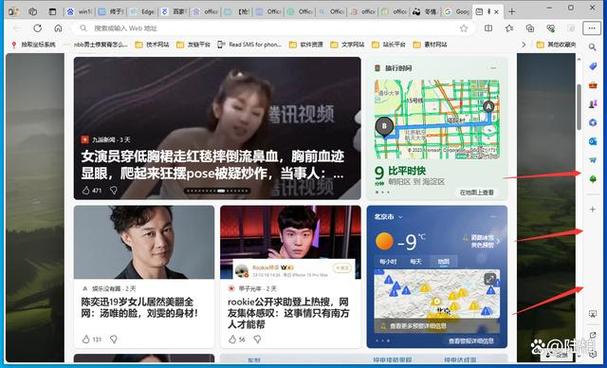
Task: Open the profile icon at top-left
Action: coord(14,12)
